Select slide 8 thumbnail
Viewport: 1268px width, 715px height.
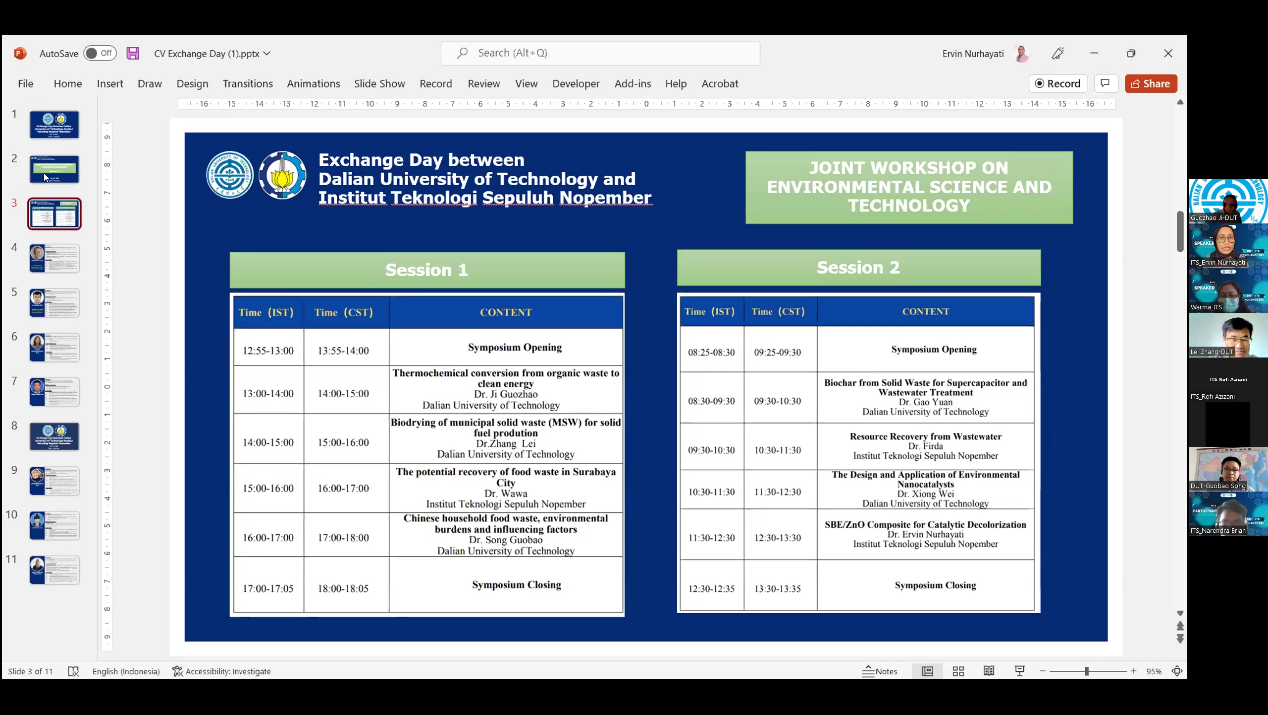(54, 436)
